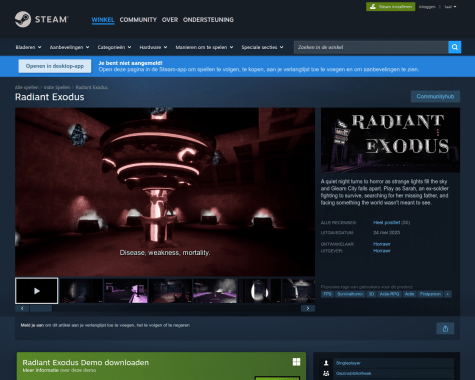This screenshot has height=380, width=475.
Task: Select the fifth thumbnail with purple floor
Action: [215, 291]
